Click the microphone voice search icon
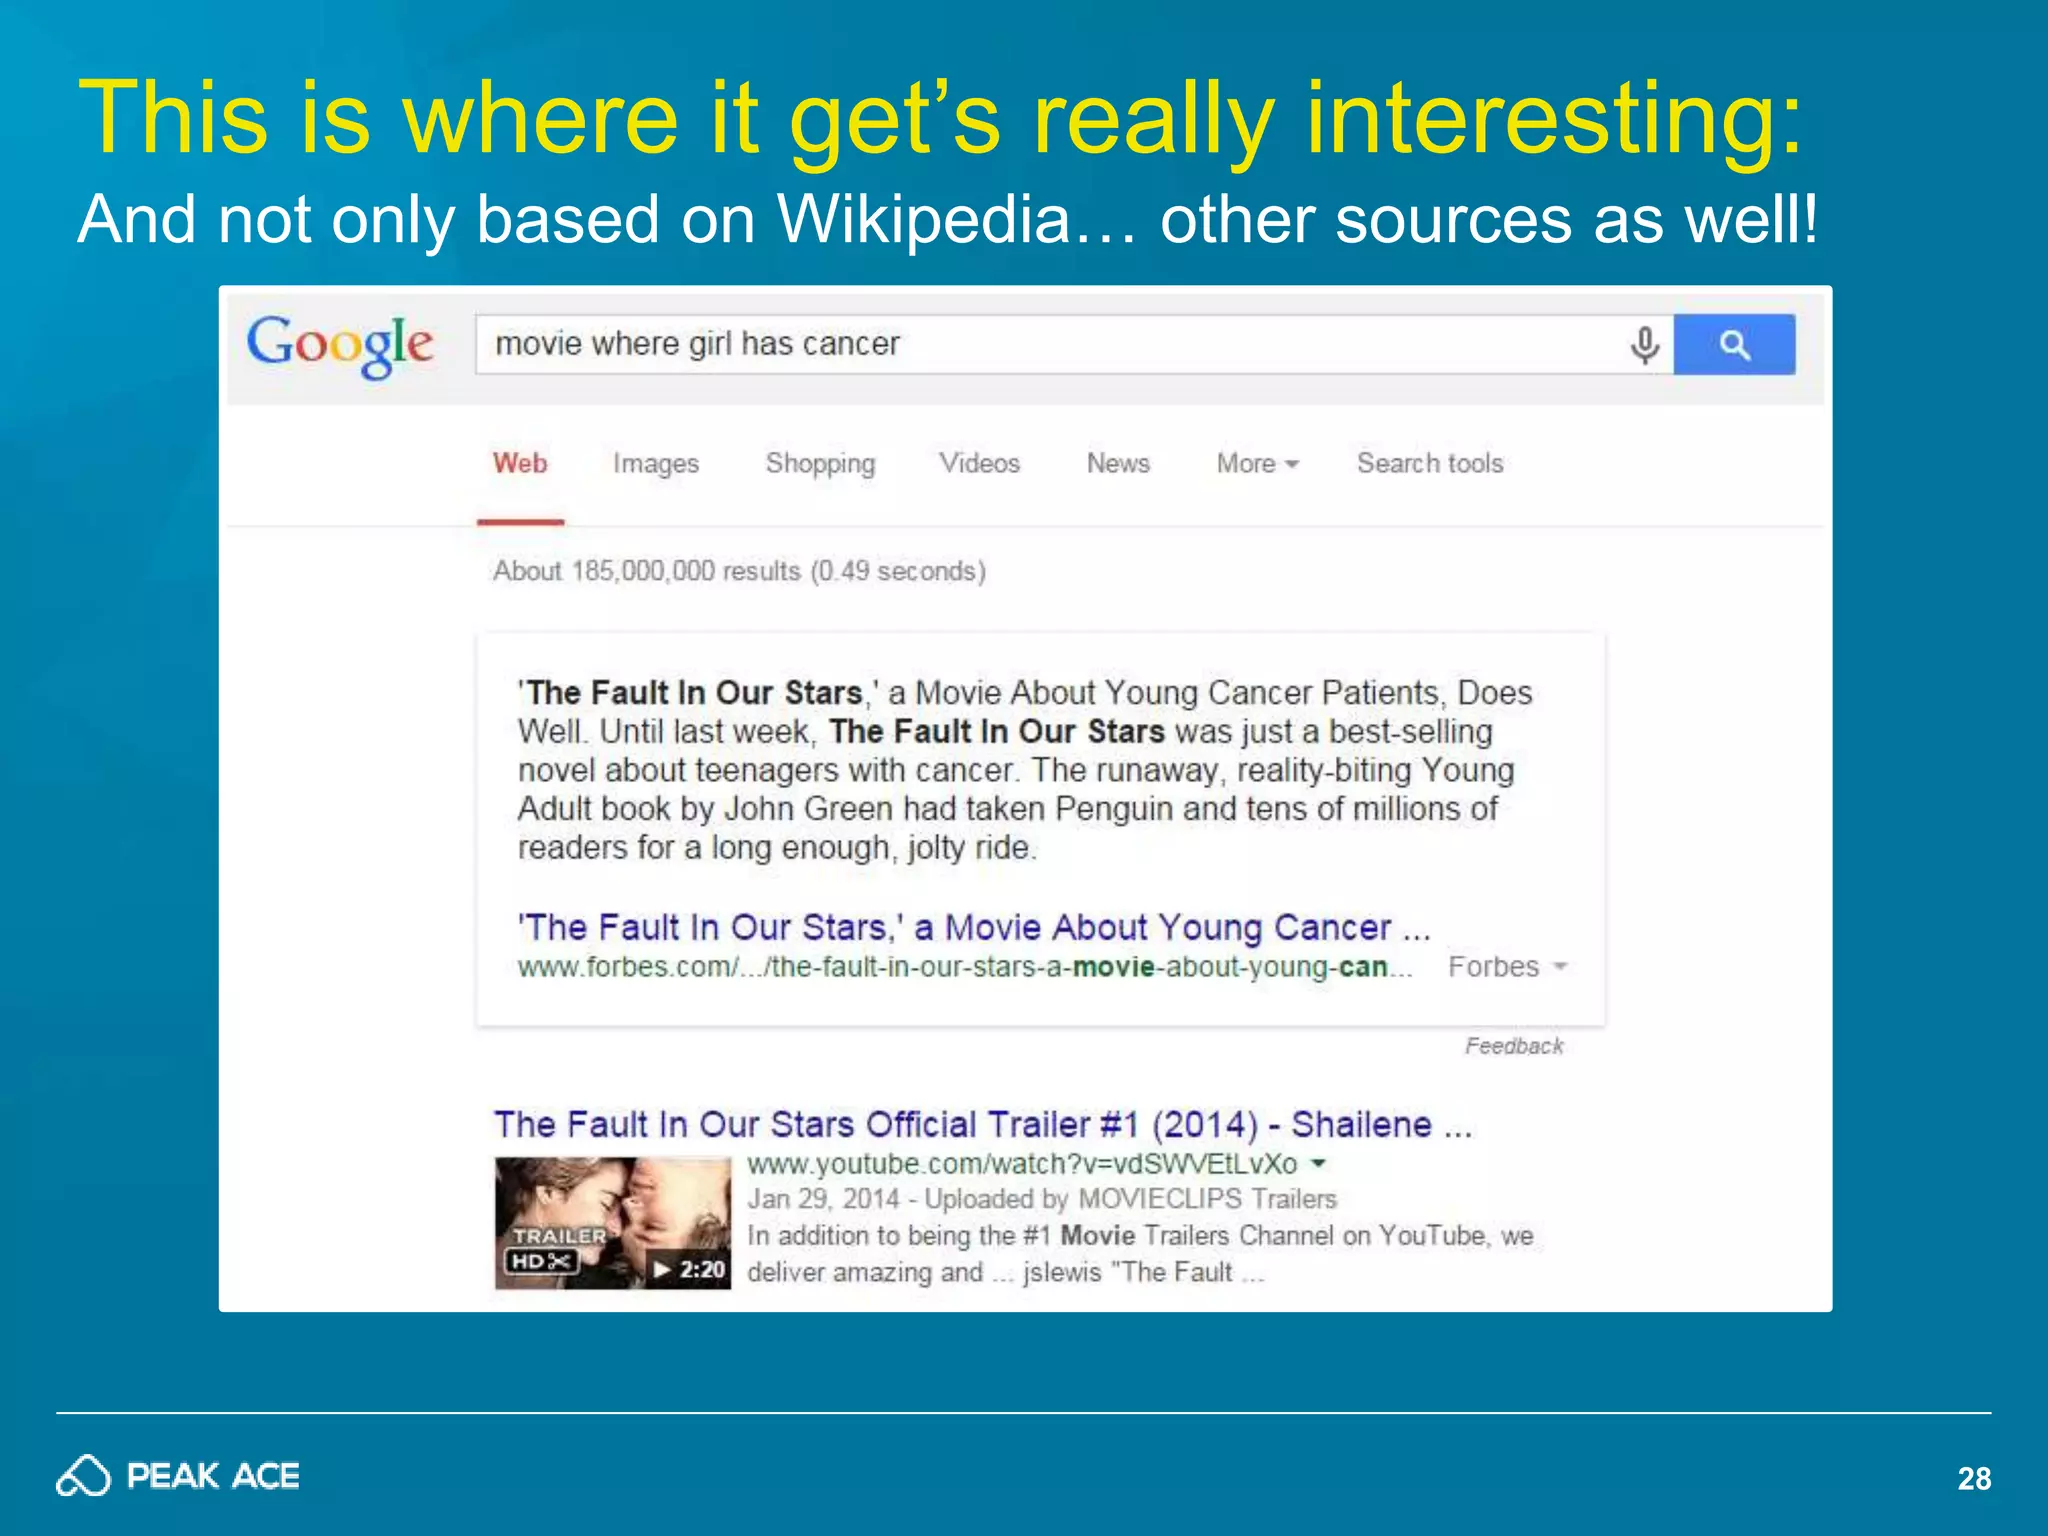The height and width of the screenshot is (1536, 2048). (1644, 345)
